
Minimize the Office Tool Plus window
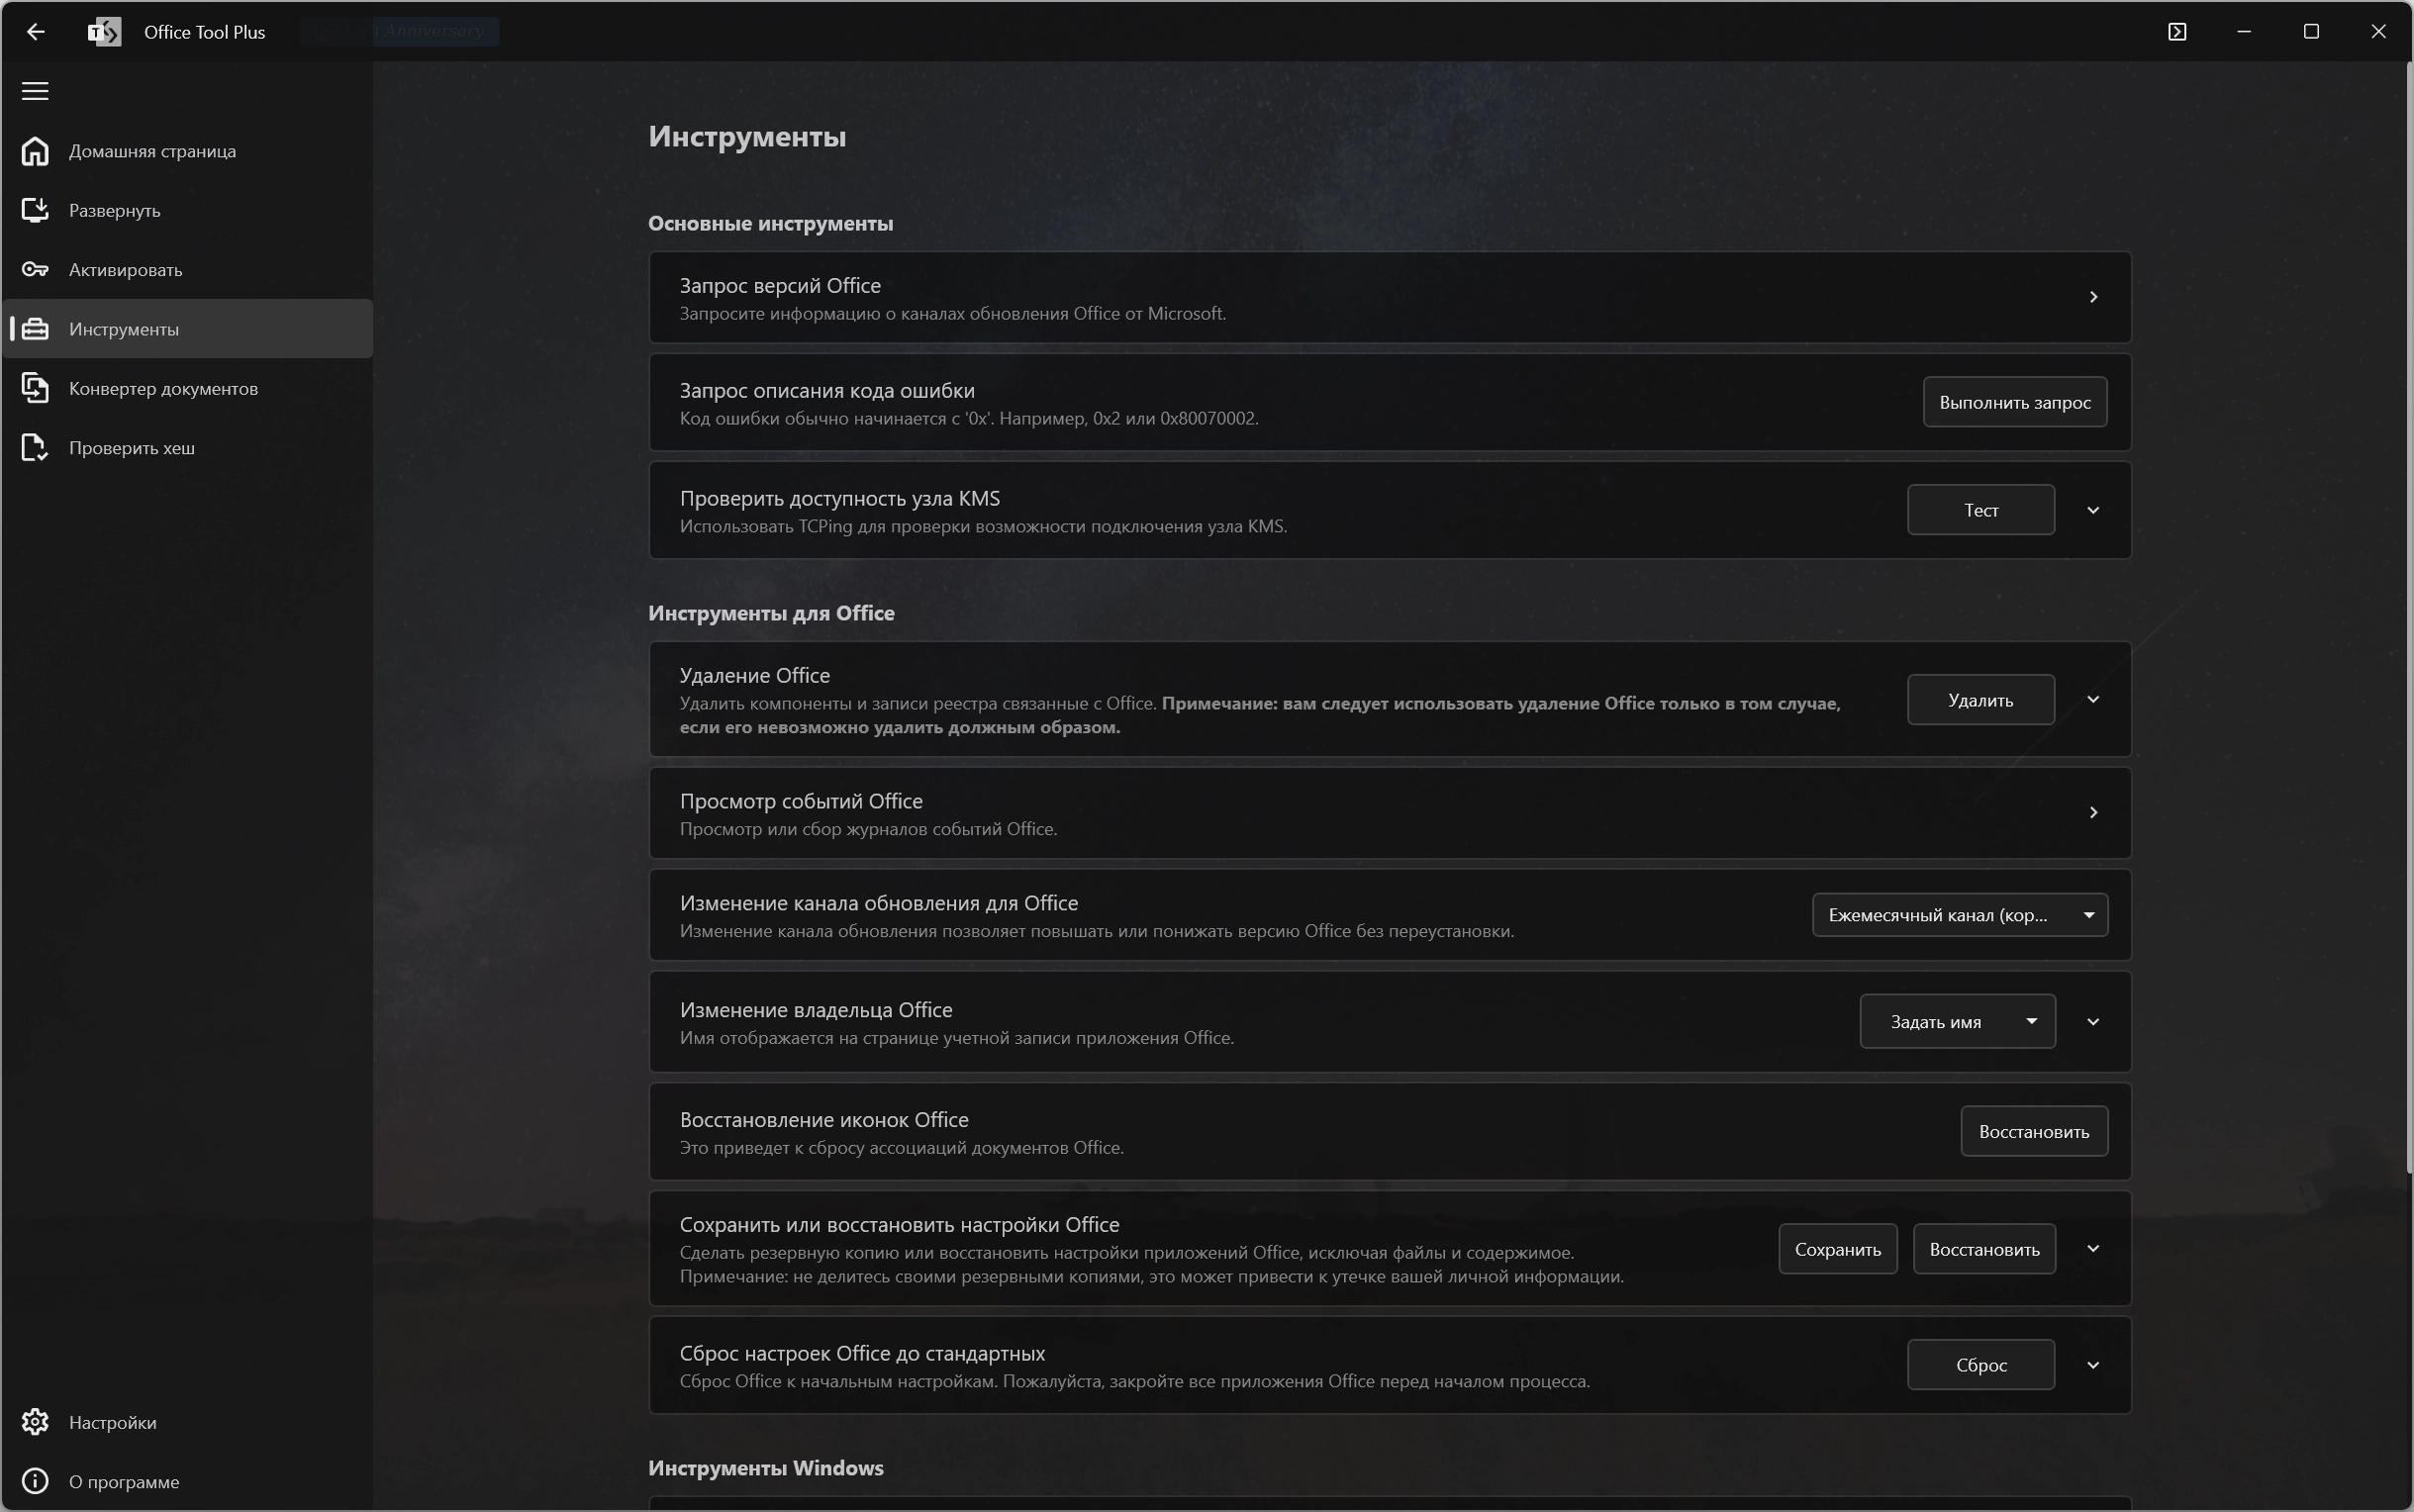coord(2244,32)
